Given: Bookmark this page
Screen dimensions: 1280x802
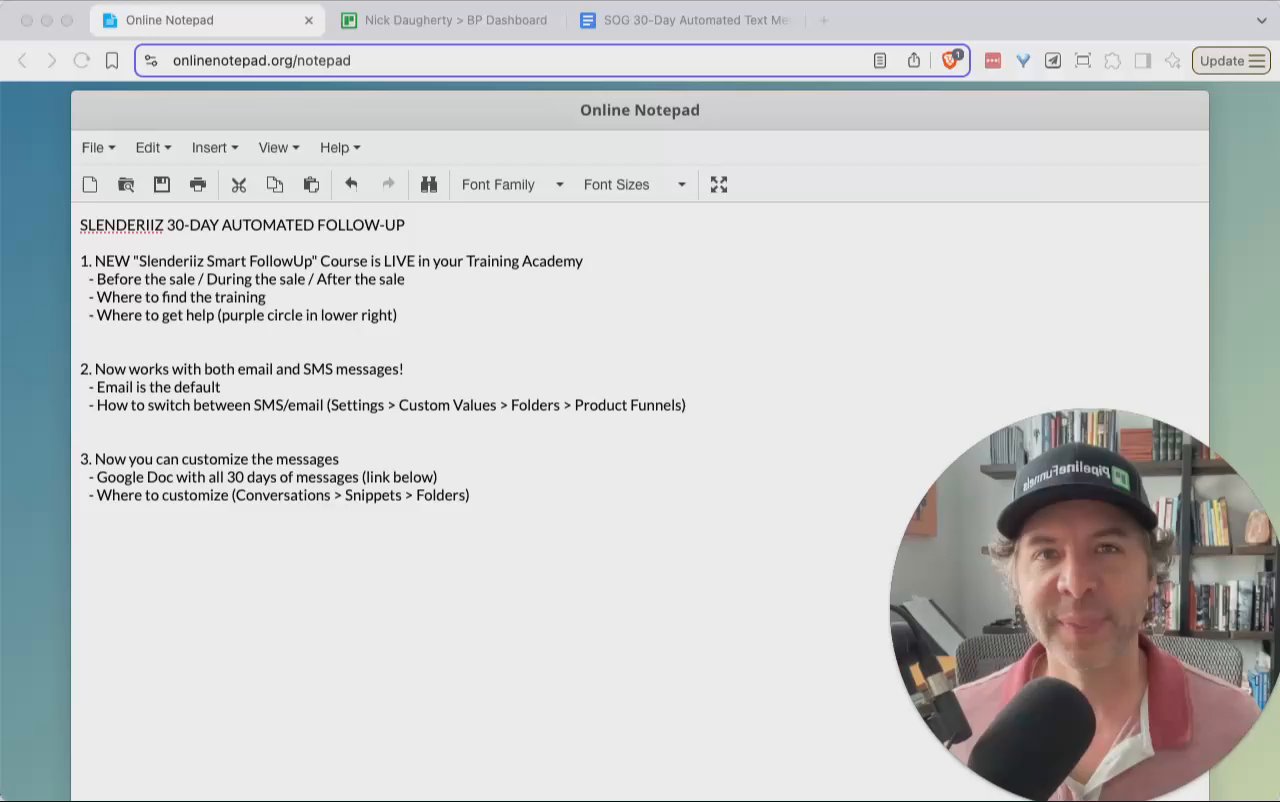Looking at the screenshot, I should (x=112, y=61).
